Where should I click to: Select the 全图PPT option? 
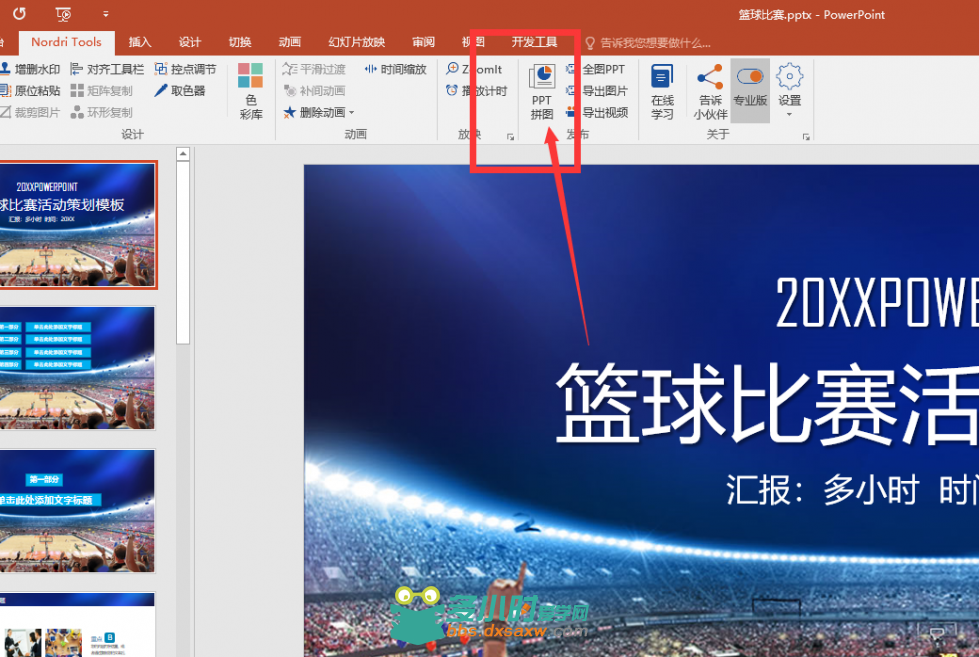595,69
